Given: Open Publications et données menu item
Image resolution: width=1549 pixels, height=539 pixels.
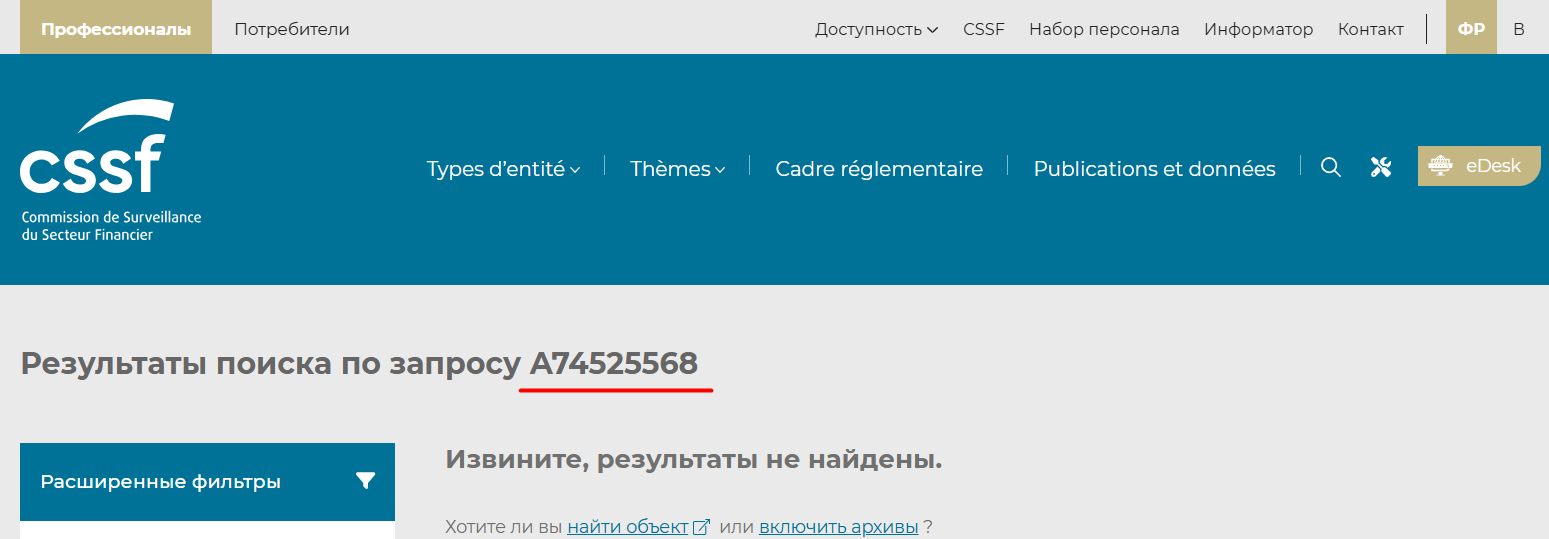Looking at the screenshot, I should tap(1154, 169).
